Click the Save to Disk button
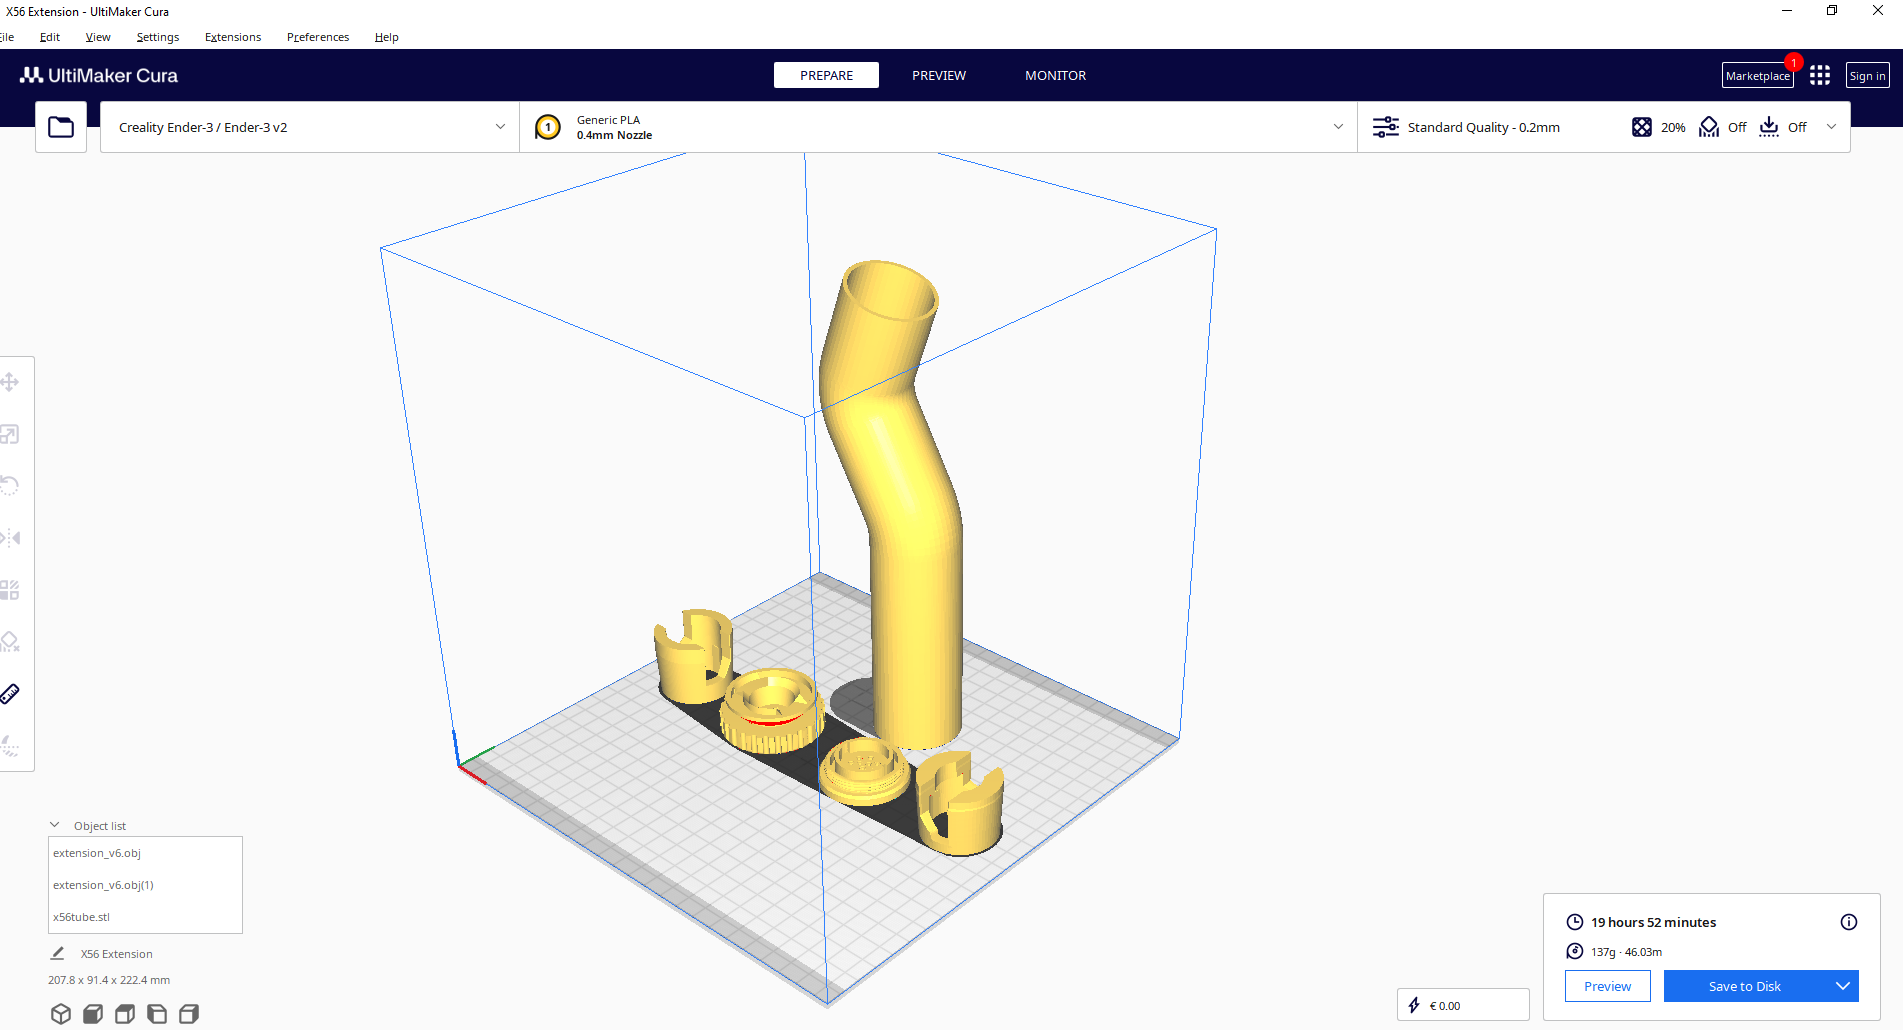This screenshot has height=1030, width=1903. coord(1744,986)
